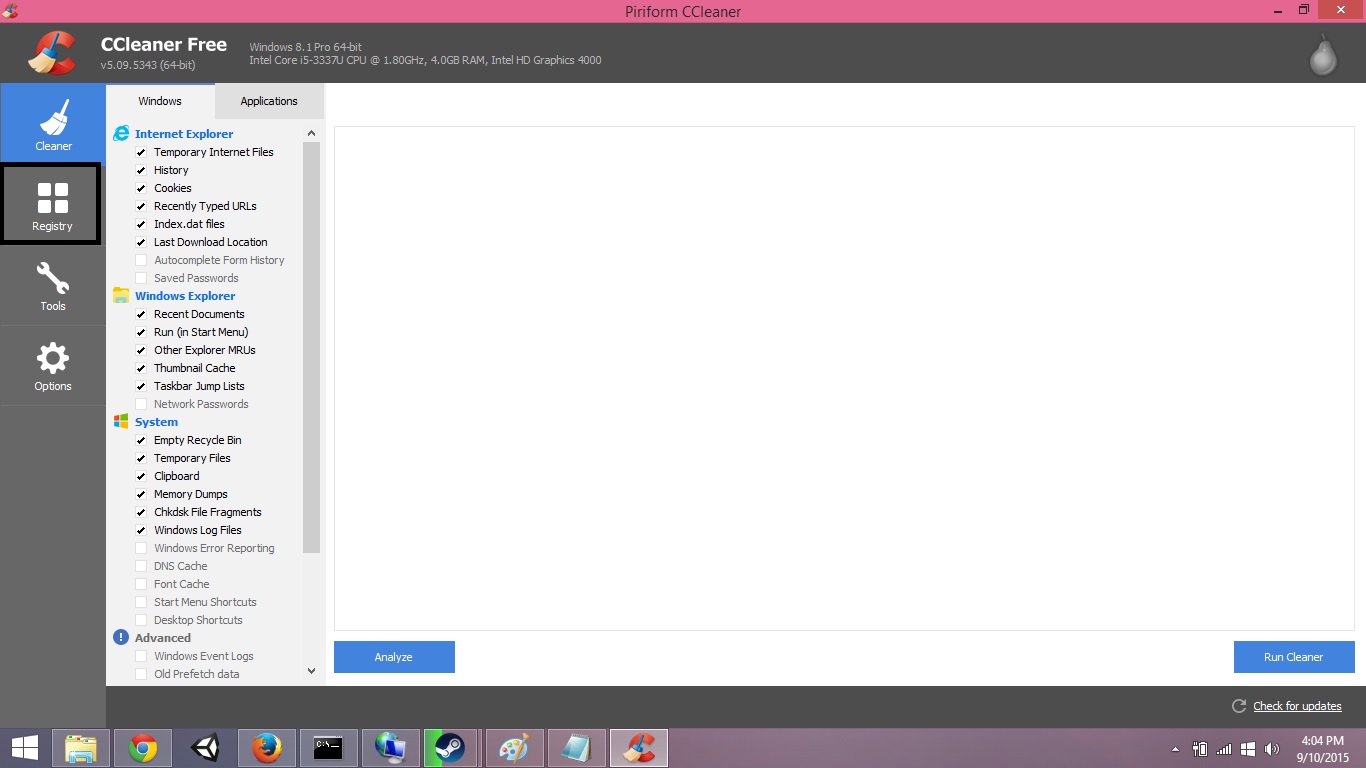1366x768 pixels.
Task: Click the System Windows-flag category icon
Action: [121, 421]
